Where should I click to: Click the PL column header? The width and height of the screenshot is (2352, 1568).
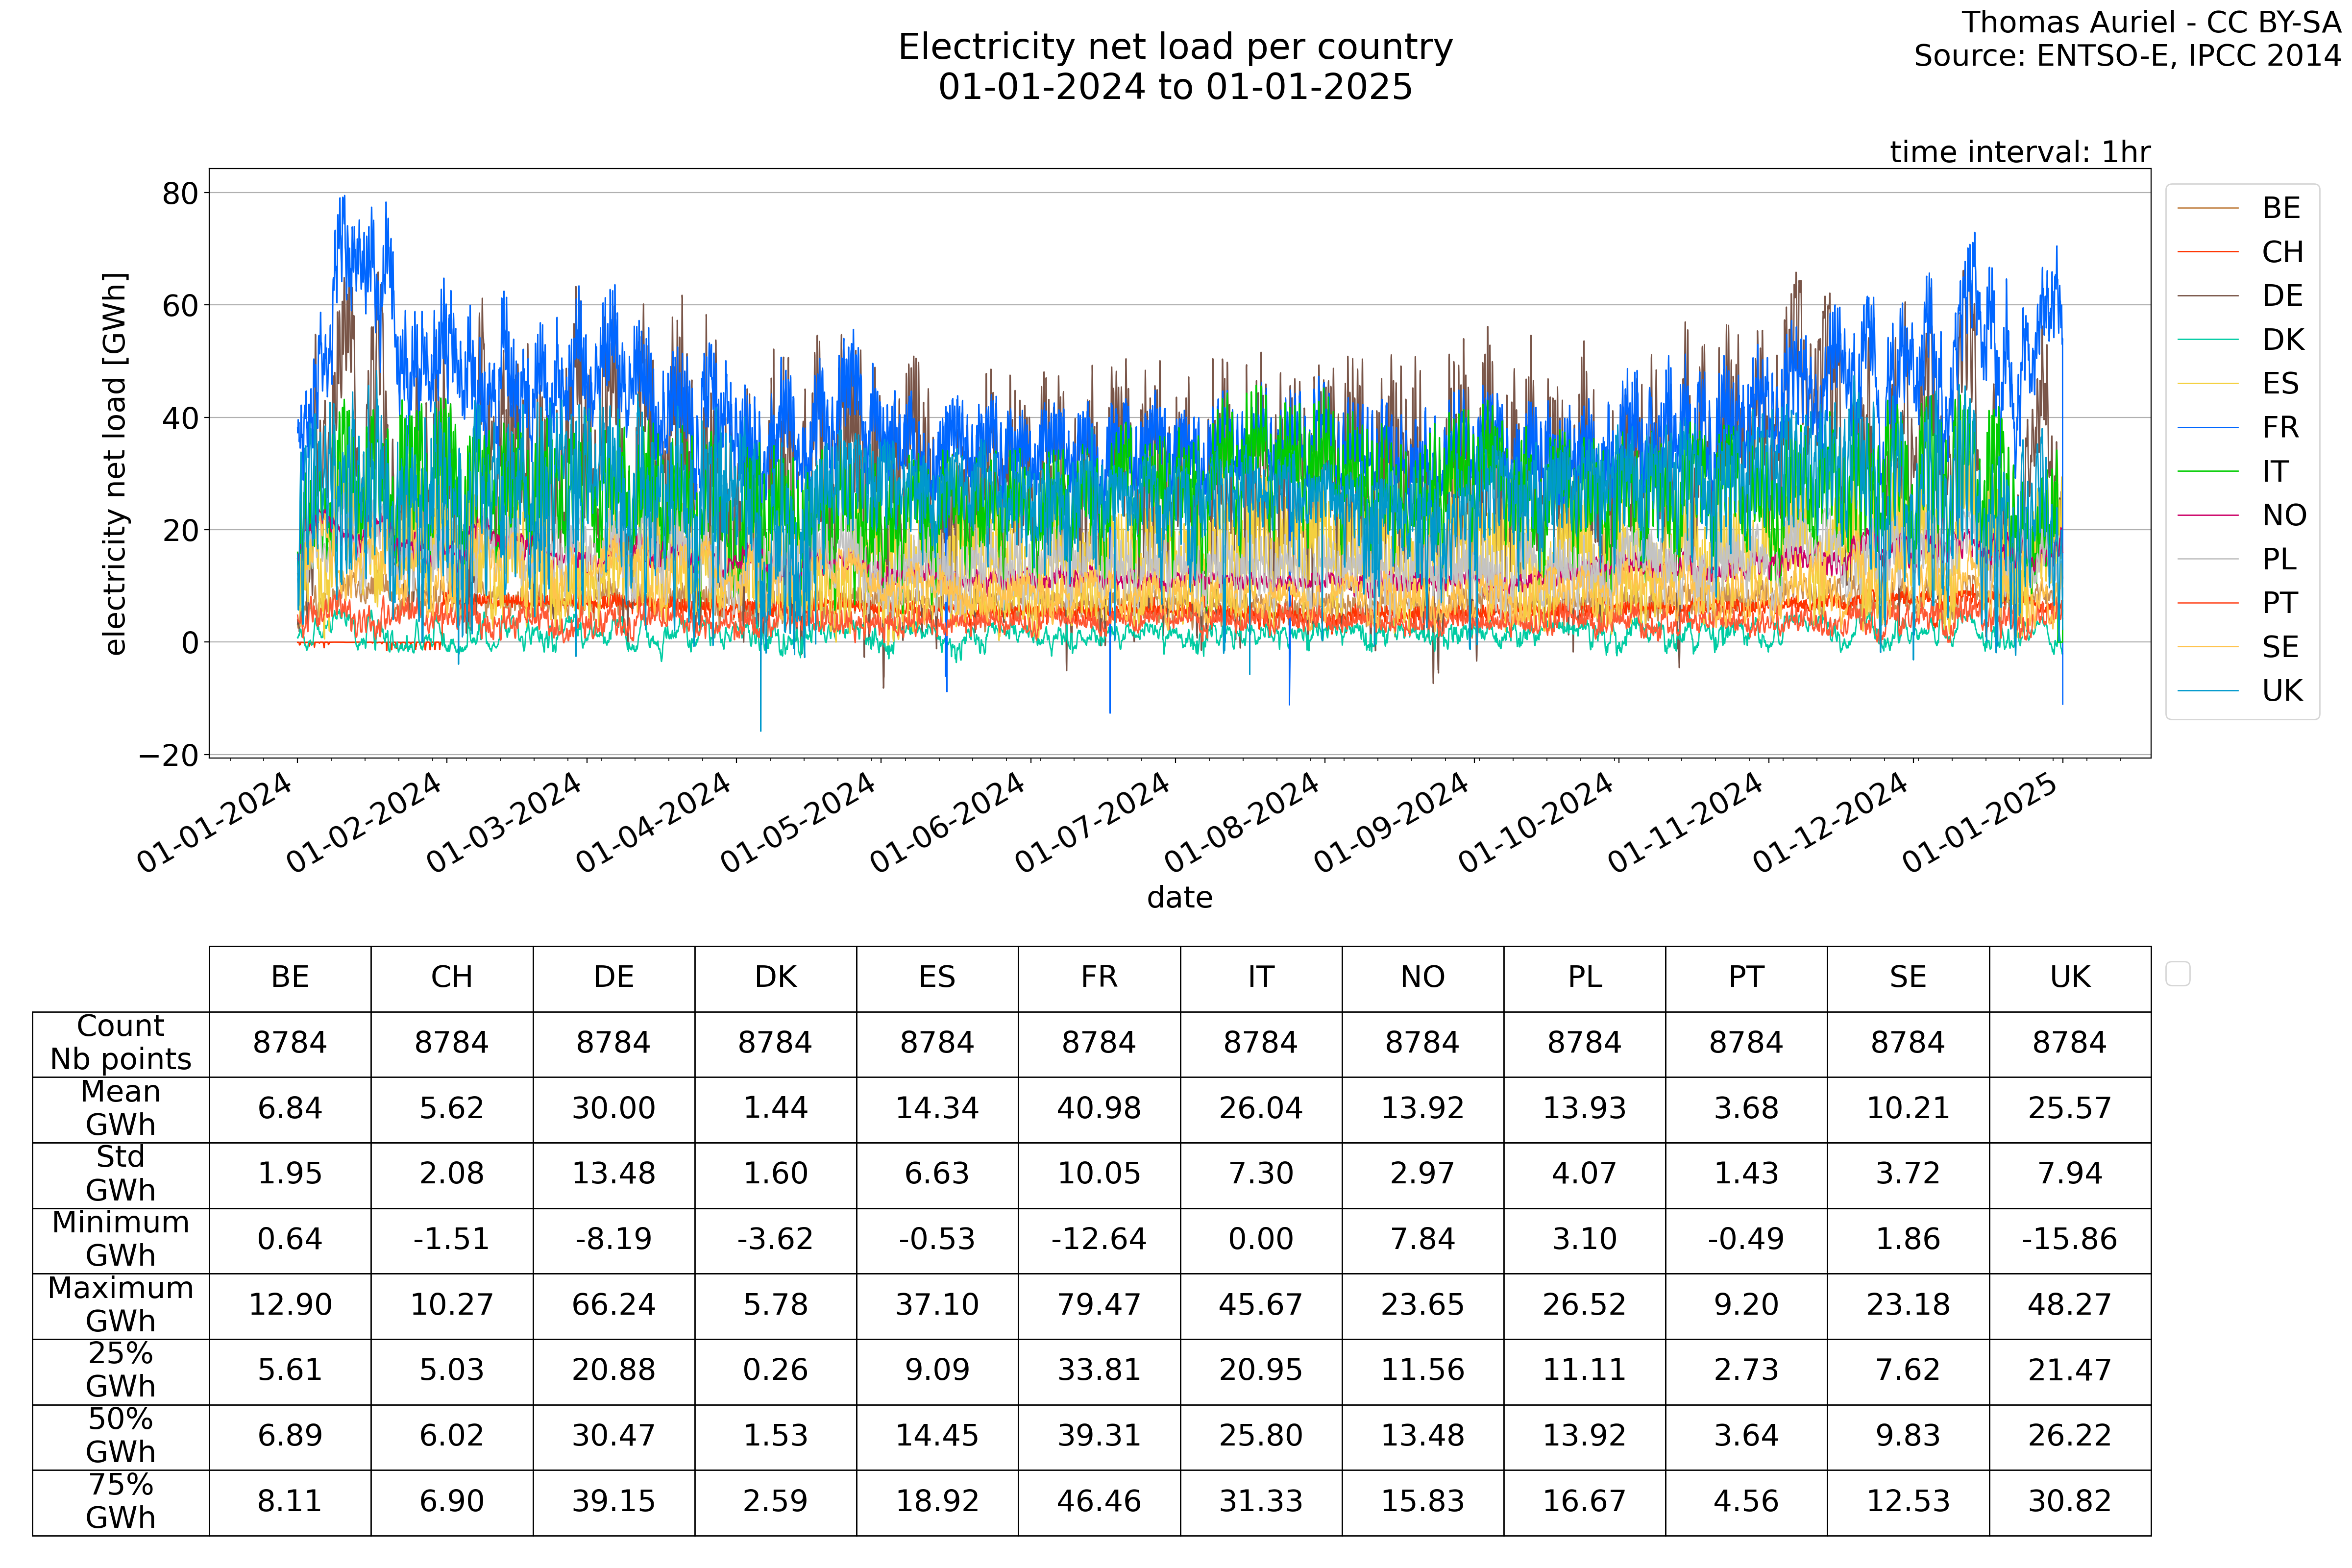(x=1584, y=978)
